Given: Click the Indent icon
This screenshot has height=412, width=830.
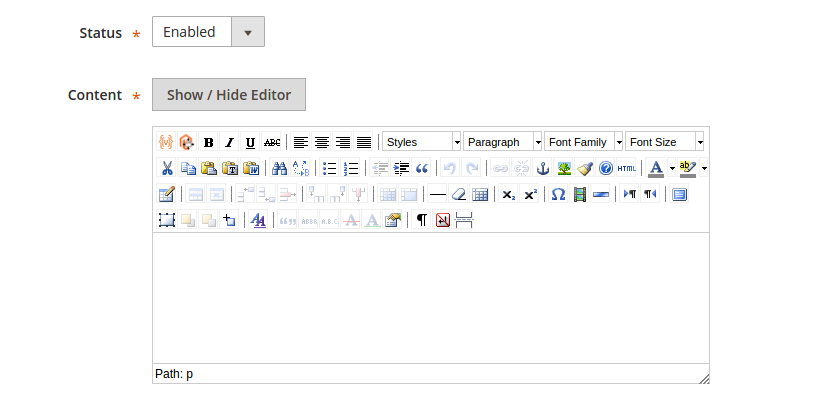Looking at the screenshot, I should (401, 168).
